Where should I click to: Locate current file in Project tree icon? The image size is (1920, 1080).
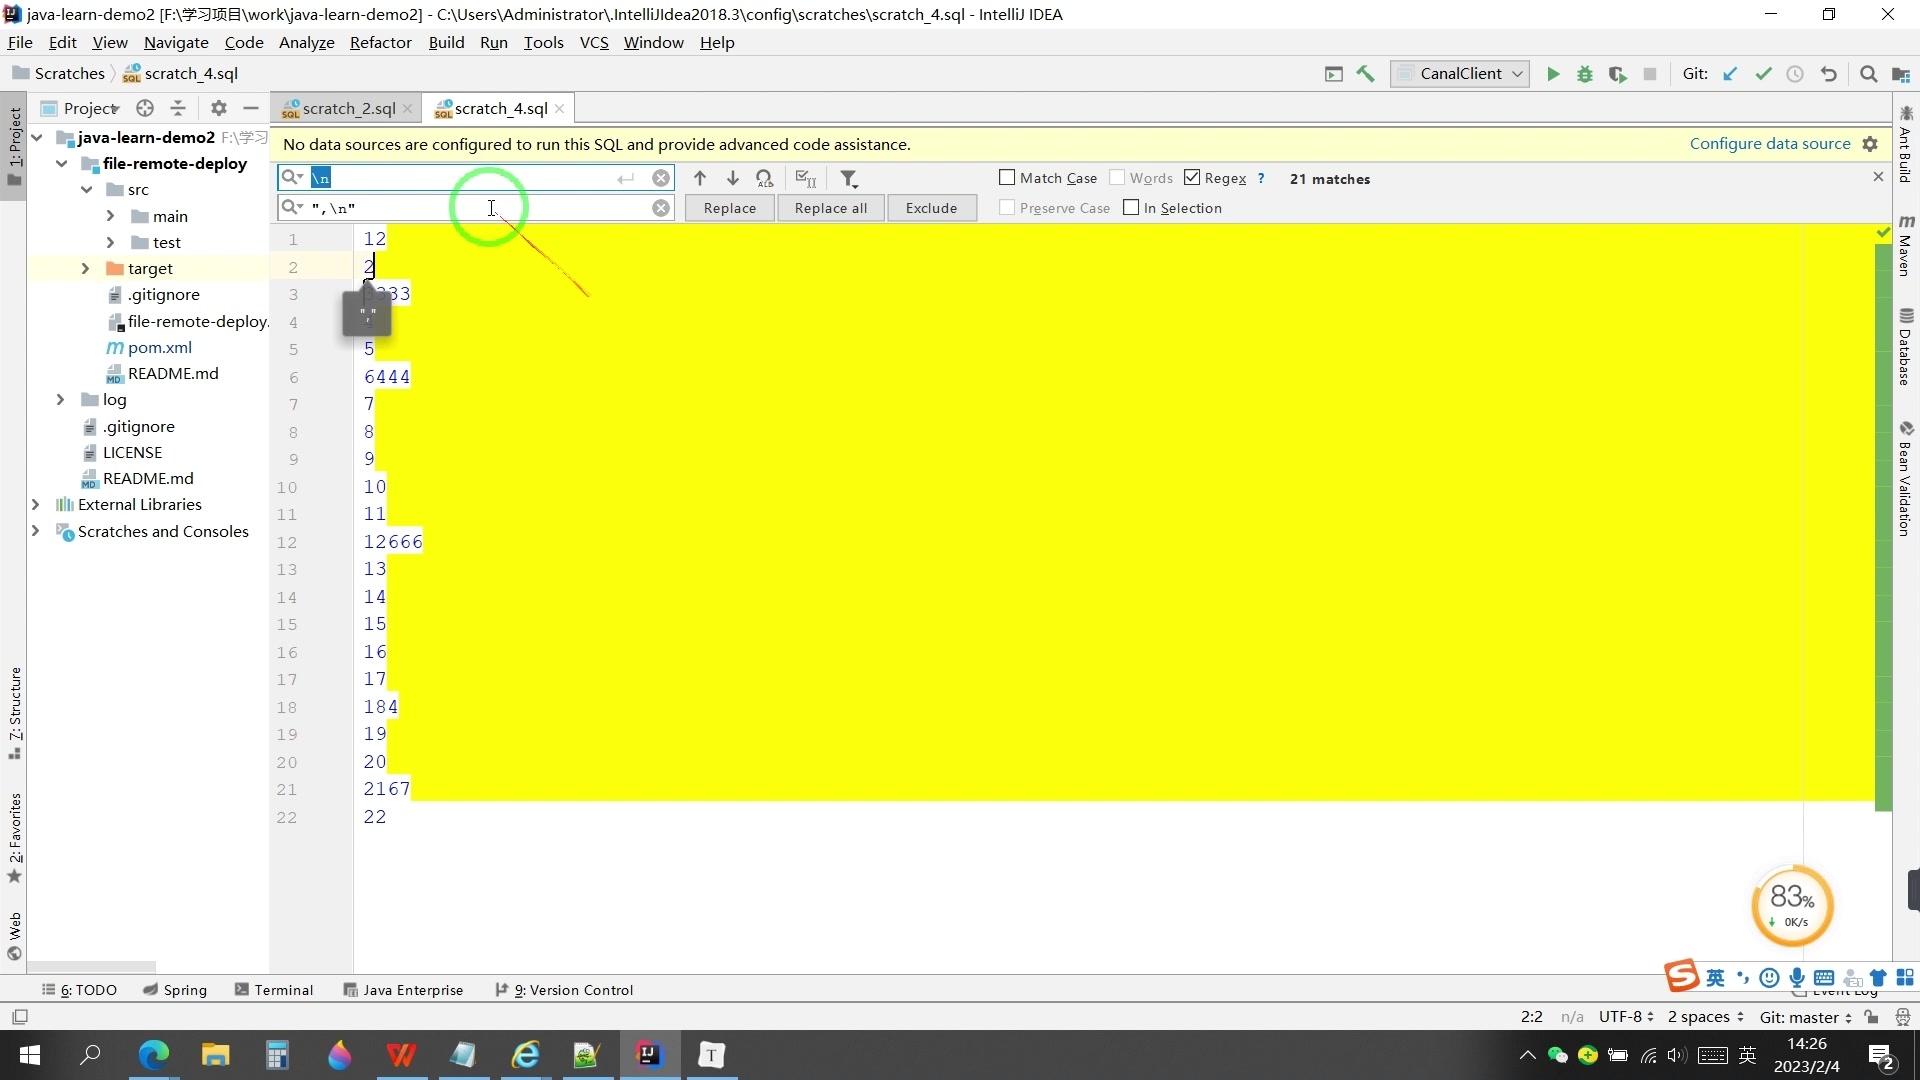tap(145, 108)
